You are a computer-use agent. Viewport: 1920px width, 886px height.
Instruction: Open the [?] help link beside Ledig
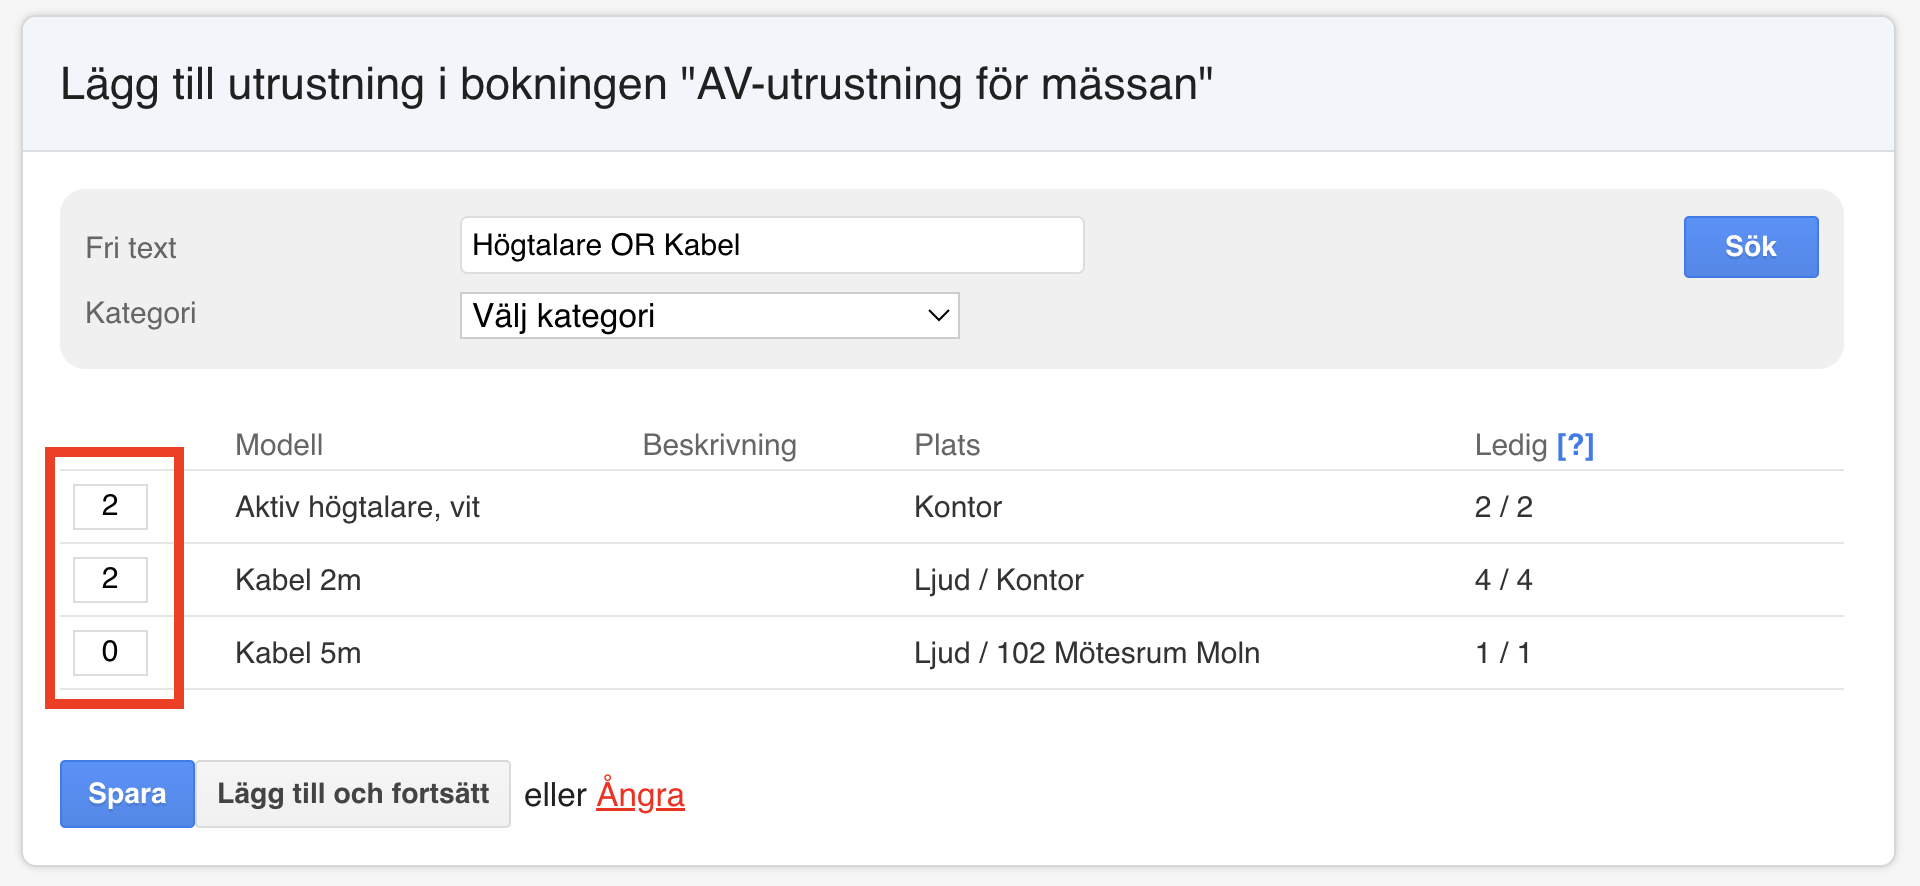[x=1575, y=445]
